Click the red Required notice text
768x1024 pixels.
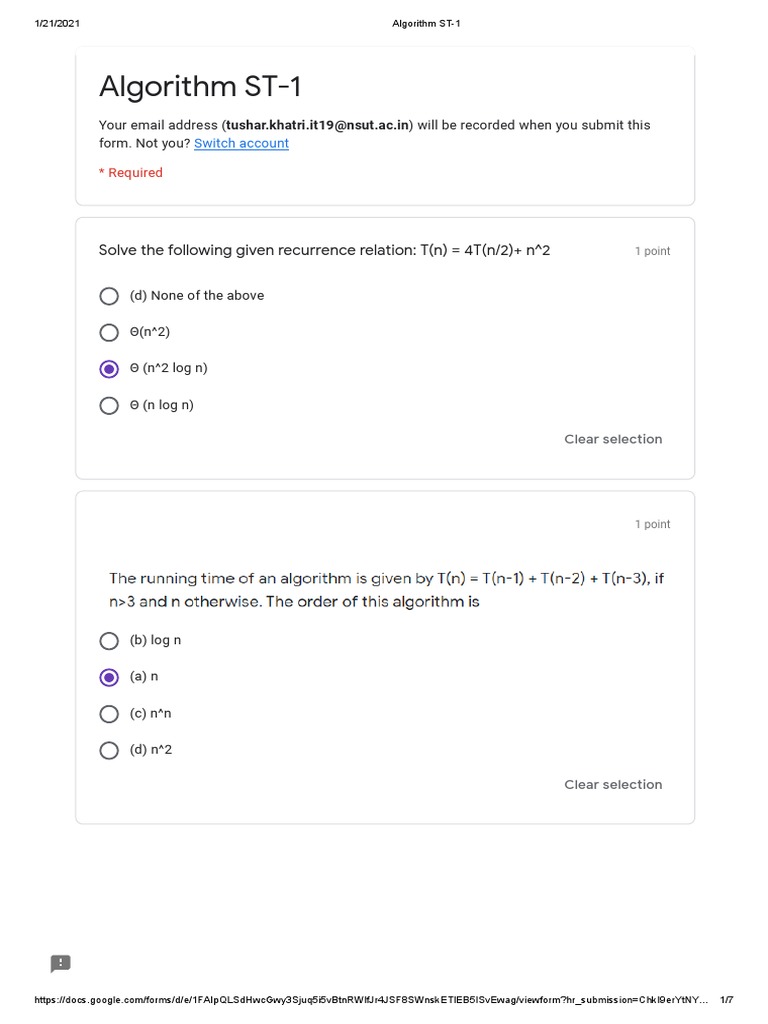[131, 173]
